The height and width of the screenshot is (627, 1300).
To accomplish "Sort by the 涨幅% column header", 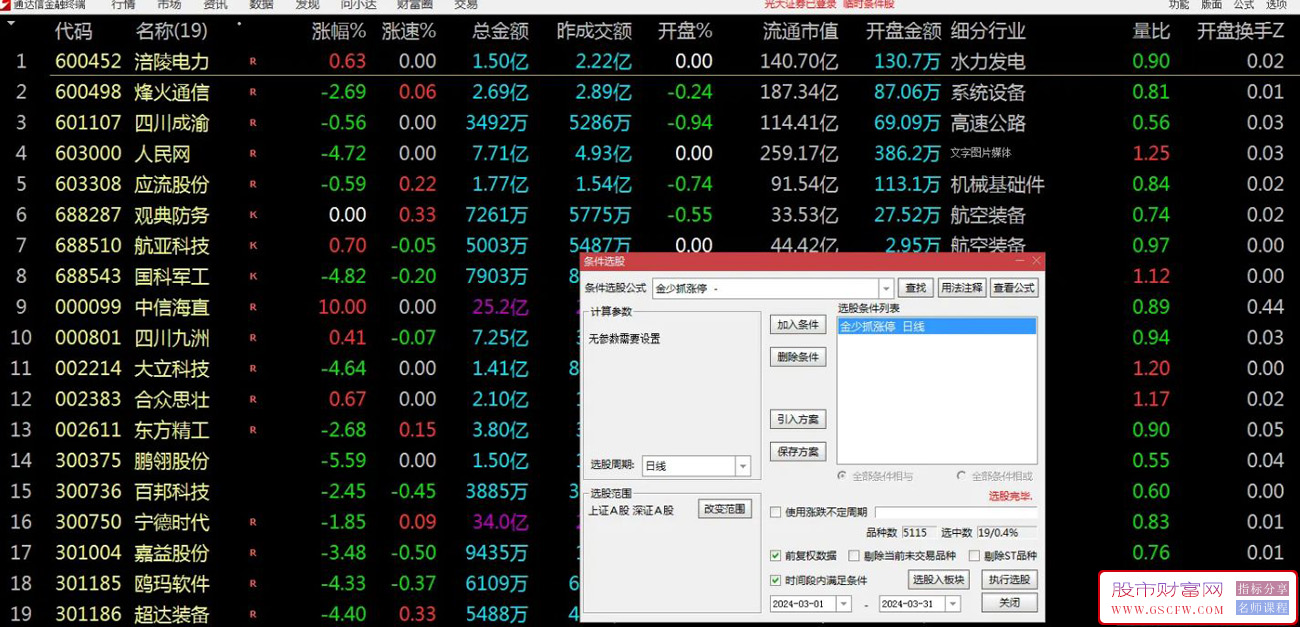I will click(x=339, y=32).
